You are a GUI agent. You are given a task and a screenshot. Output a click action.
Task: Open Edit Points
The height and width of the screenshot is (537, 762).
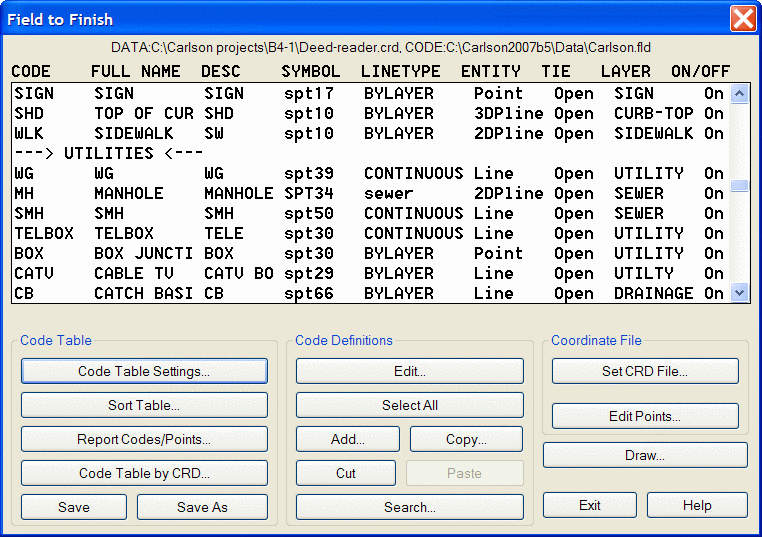pyautogui.click(x=645, y=416)
